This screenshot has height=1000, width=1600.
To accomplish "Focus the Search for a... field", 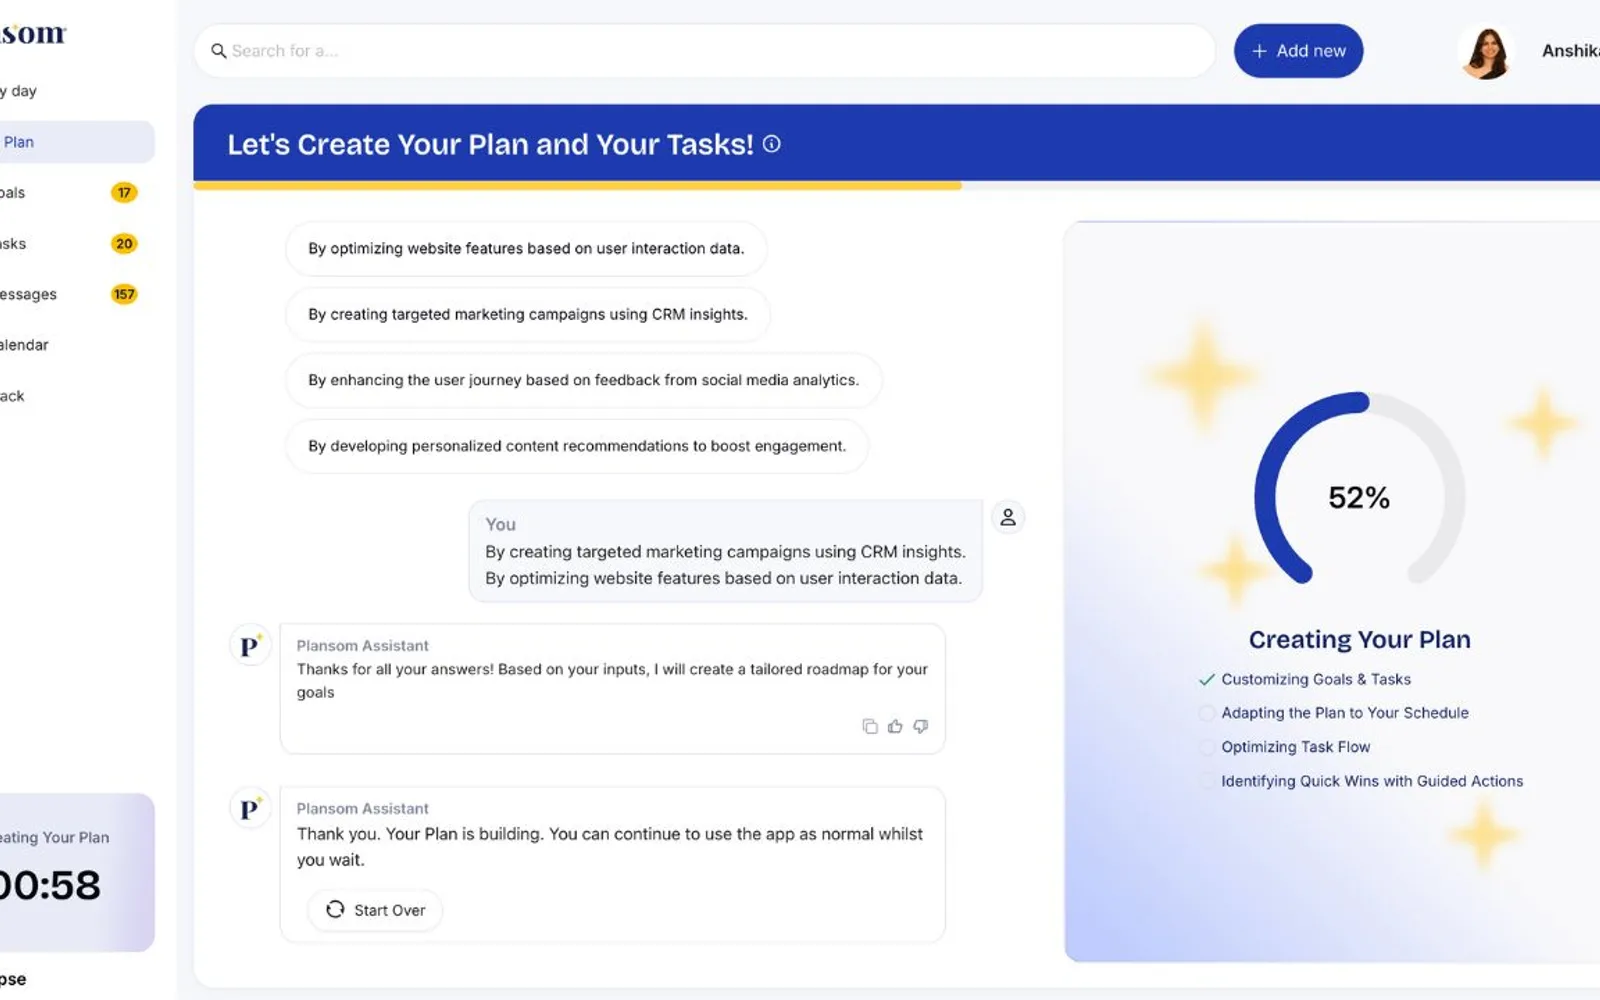I will [x=704, y=51].
